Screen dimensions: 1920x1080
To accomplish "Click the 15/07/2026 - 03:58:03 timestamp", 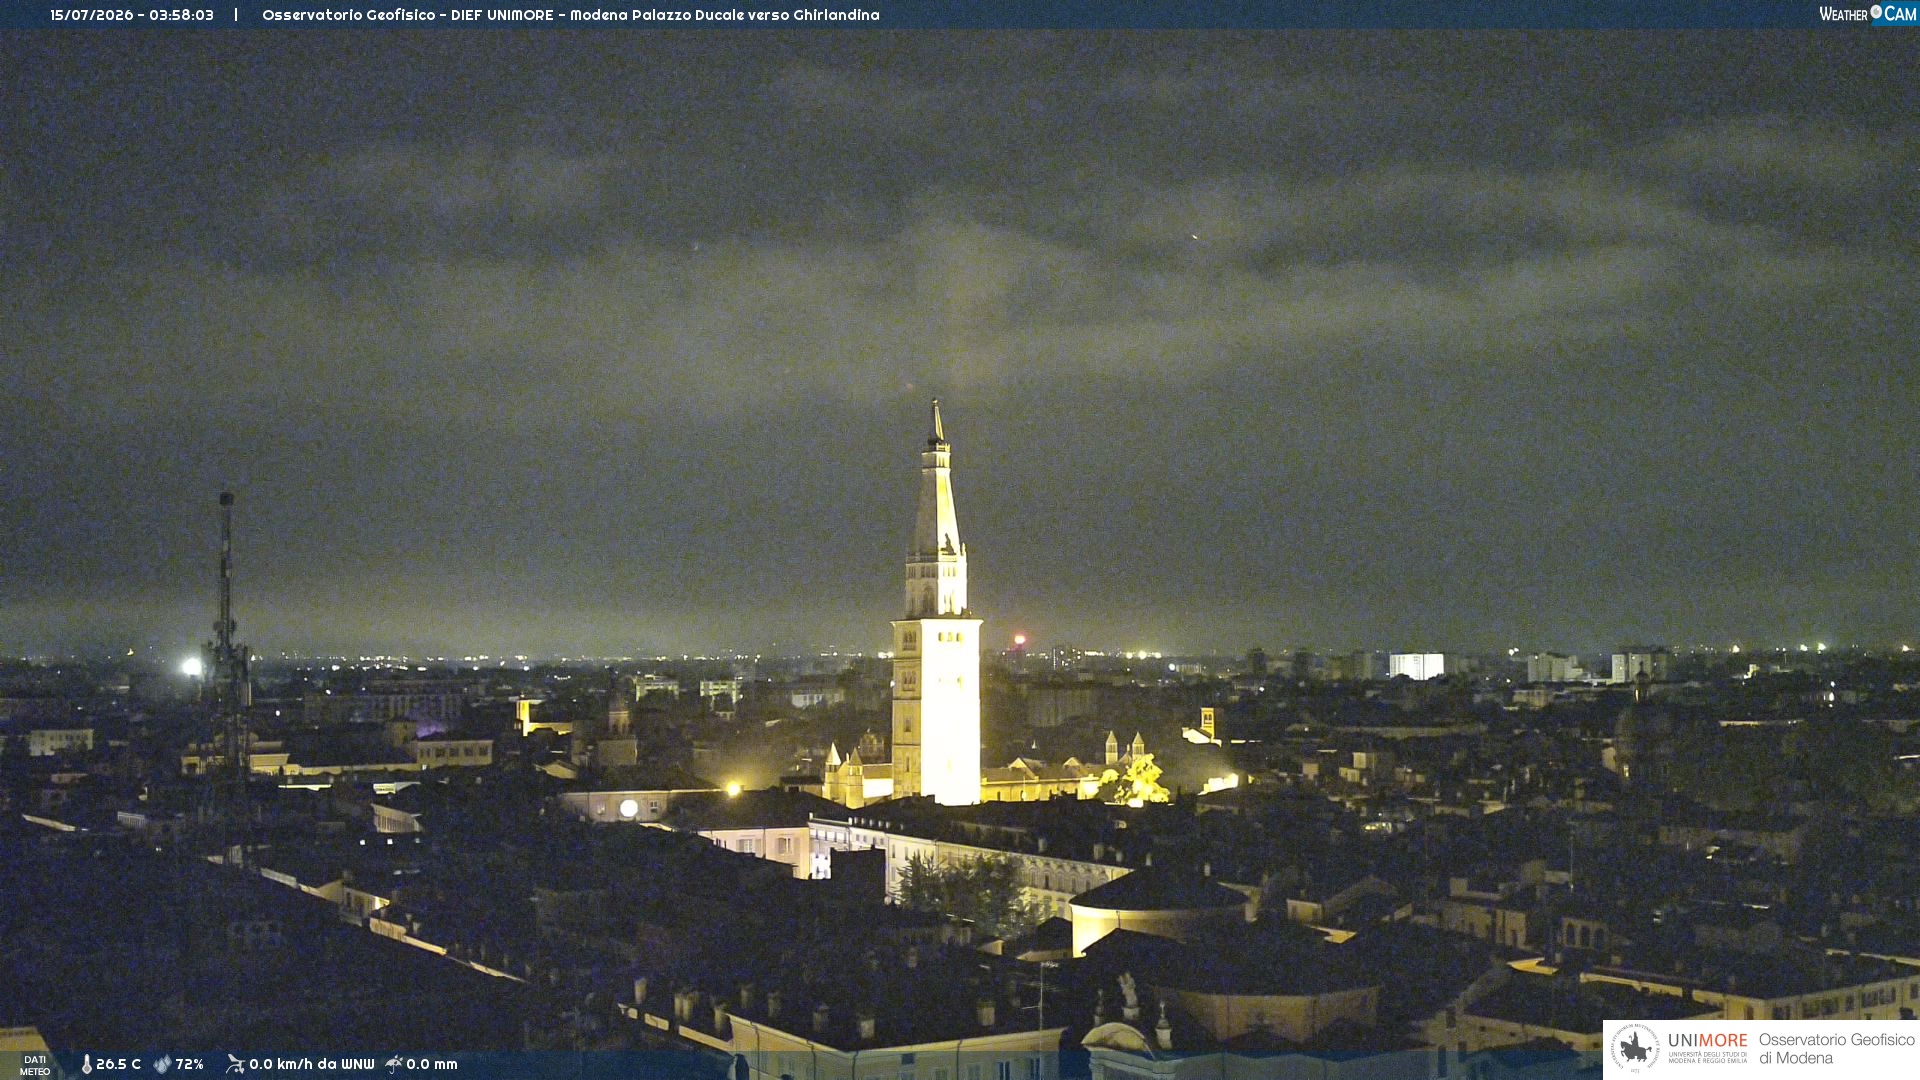I will point(132,15).
